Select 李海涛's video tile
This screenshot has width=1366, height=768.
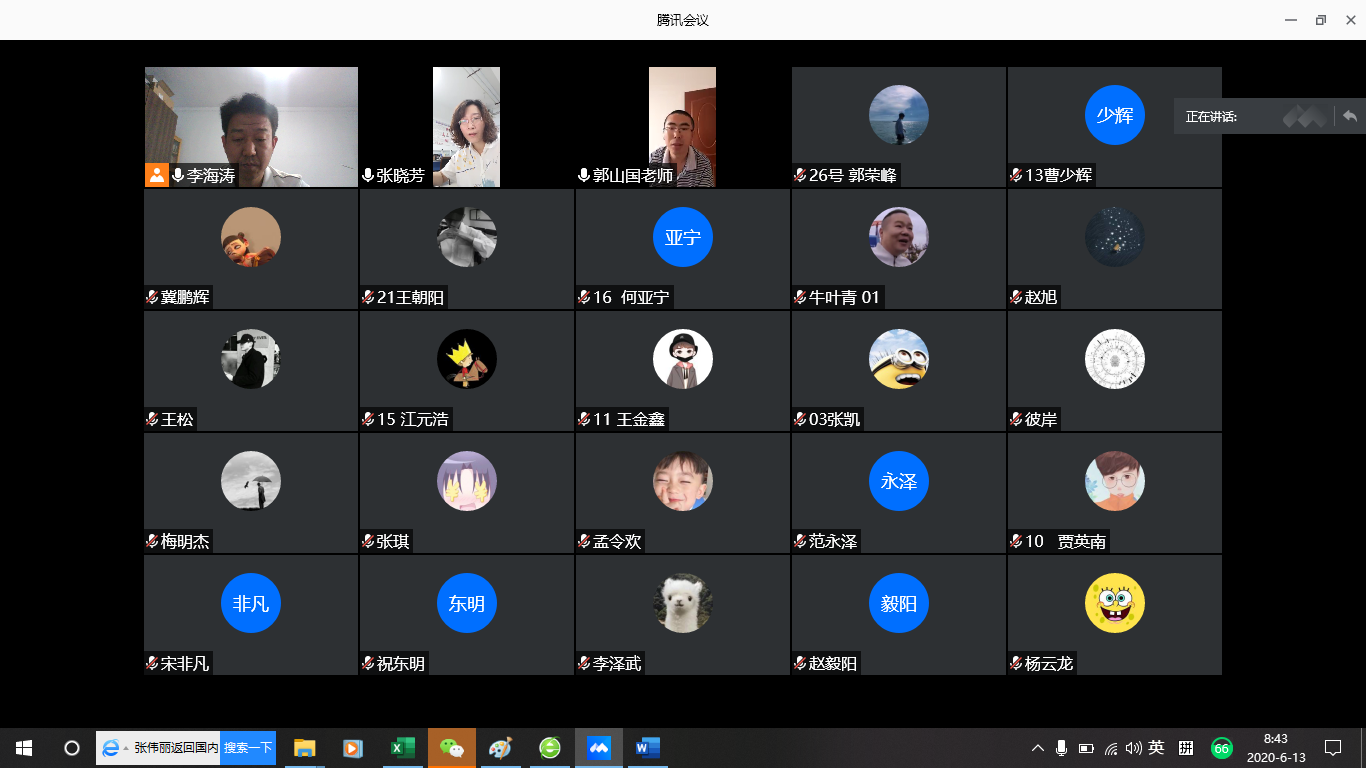click(251, 127)
